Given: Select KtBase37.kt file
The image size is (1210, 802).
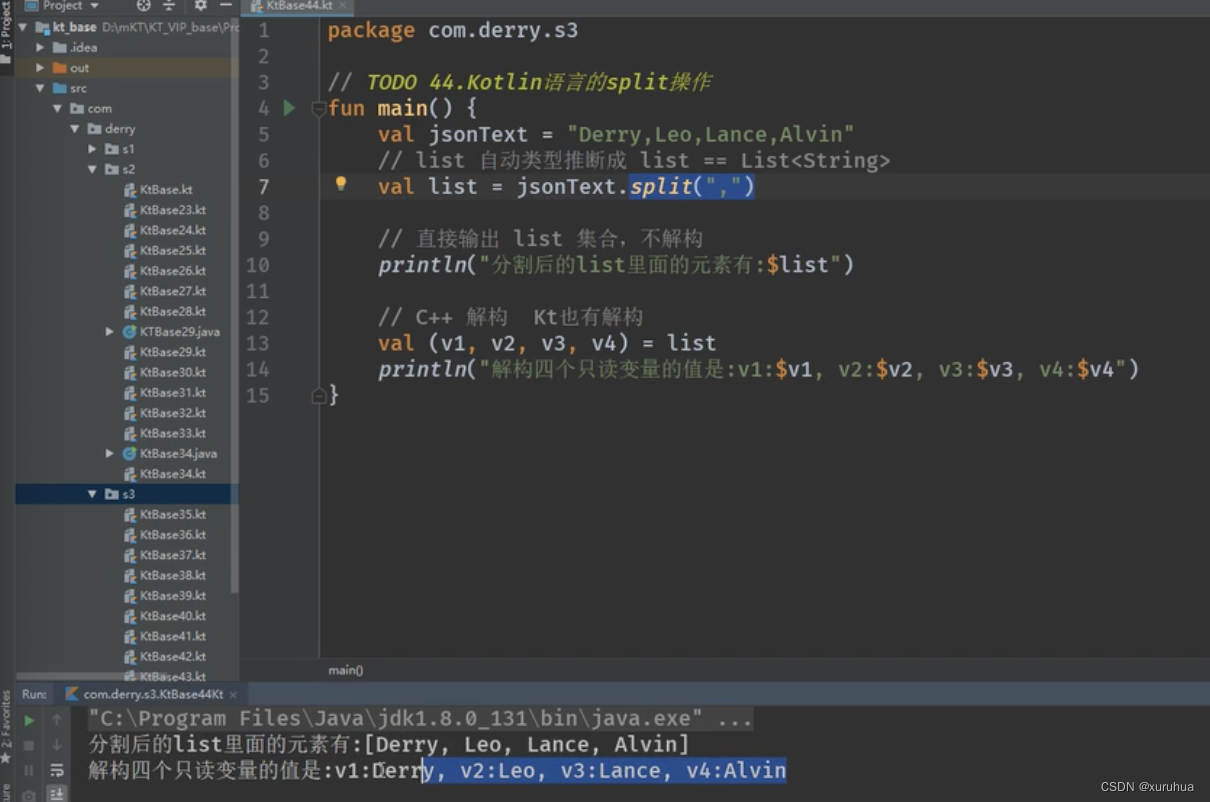Looking at the screenshot, I should tap(165, 555).
